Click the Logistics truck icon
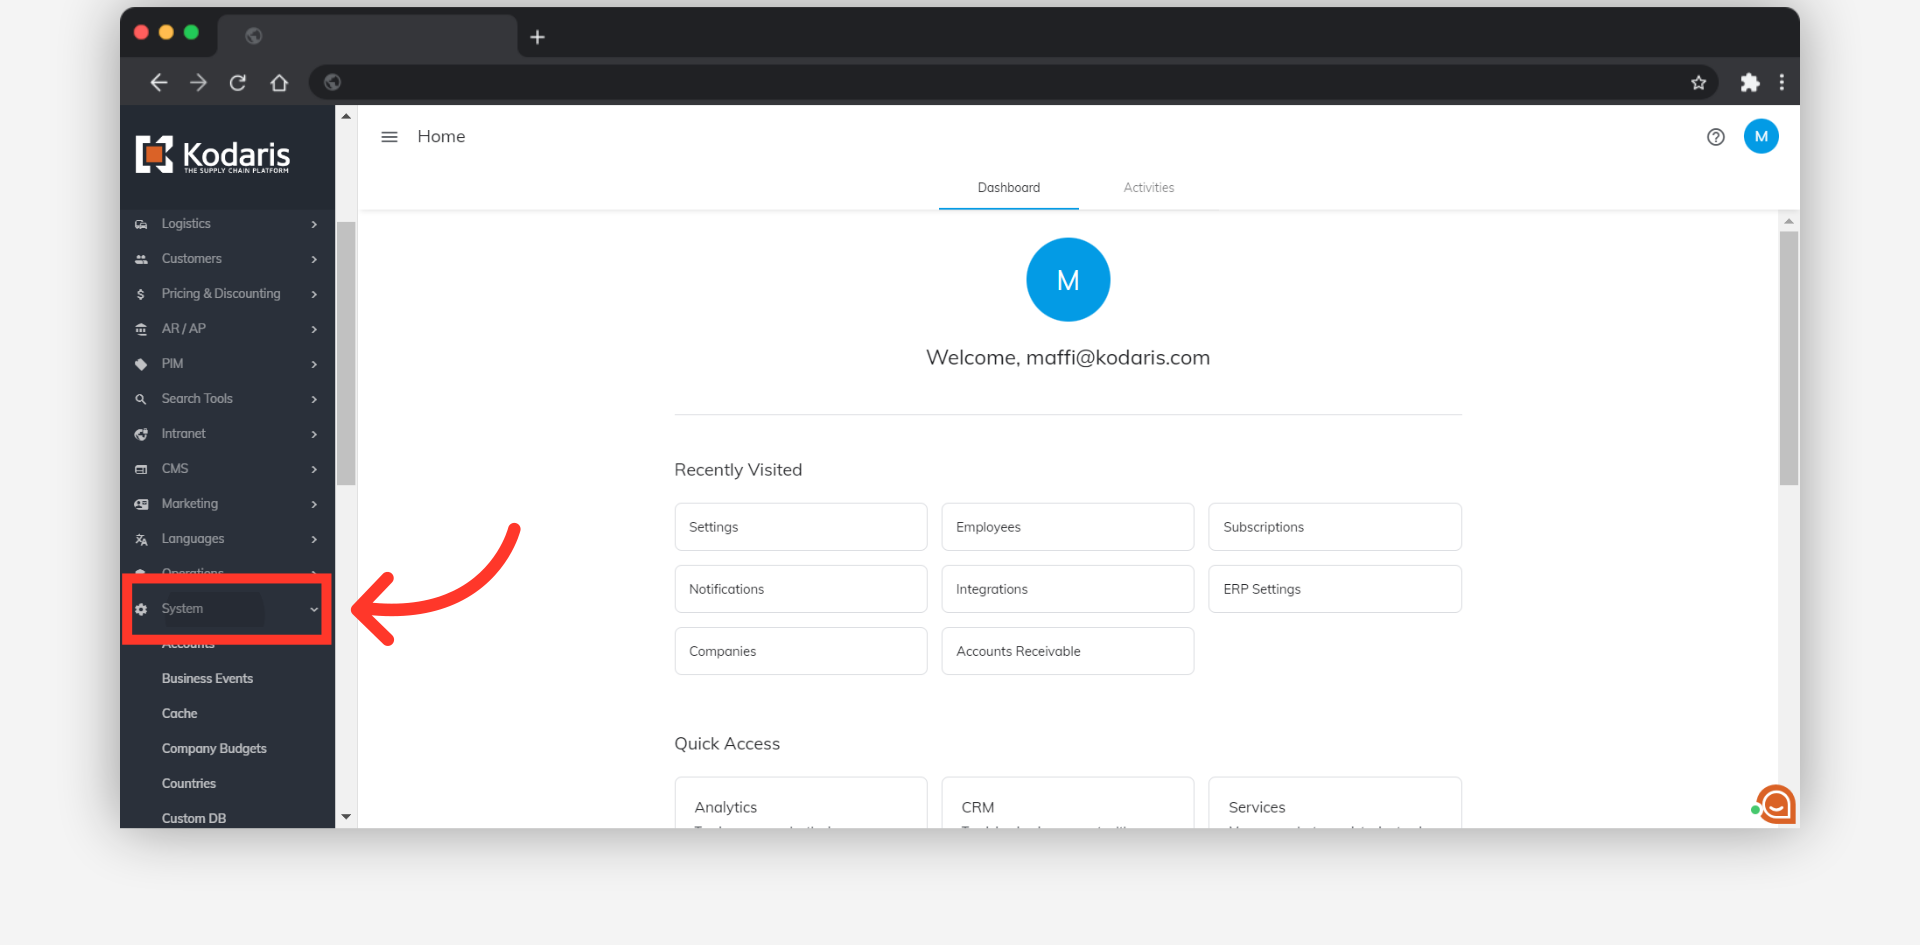1920x945 pixels. coord(141,224)
